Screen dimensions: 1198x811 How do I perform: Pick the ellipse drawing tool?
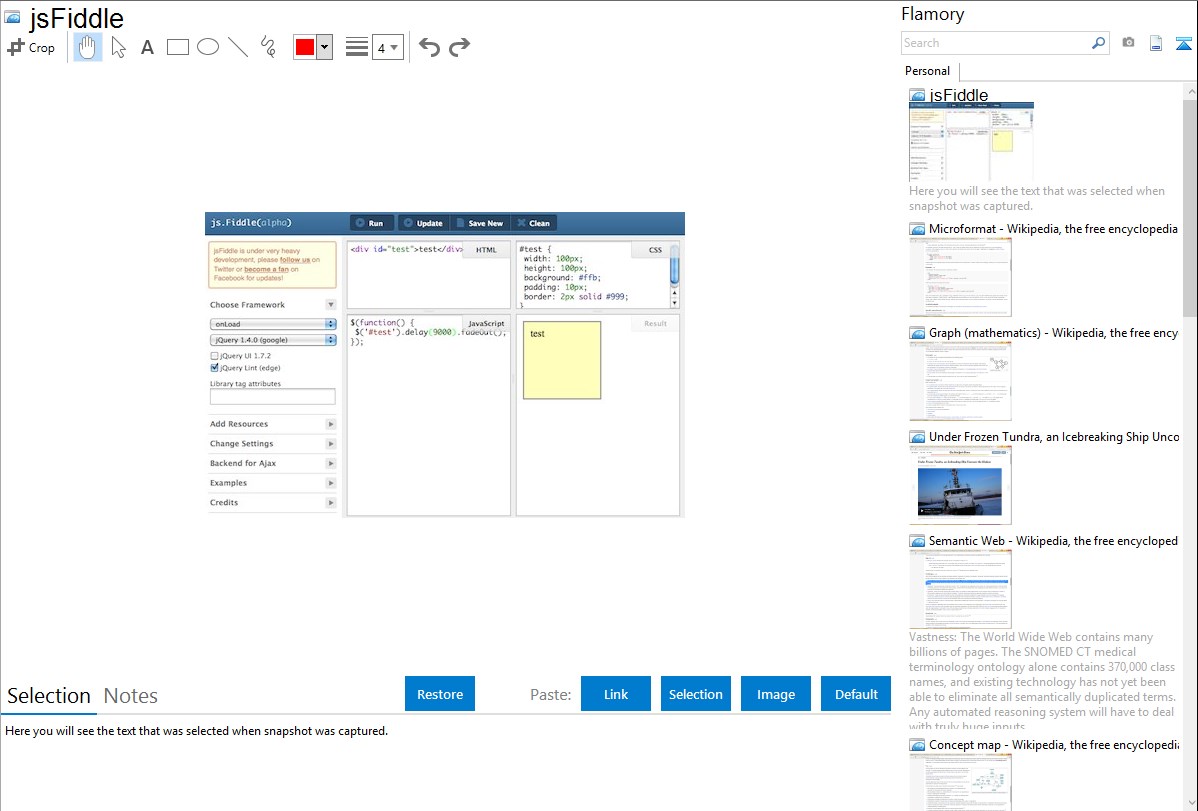pyautogui.click(x=208, y=47)
